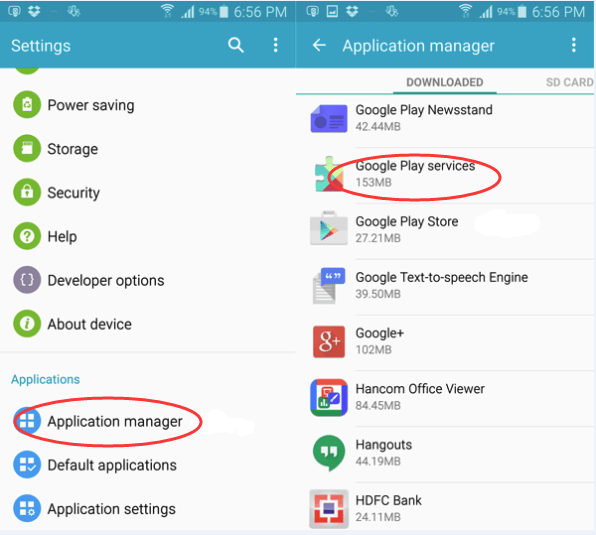Tap the Google Text-to-speech Engine icon
This screenshot has width=596, height=535.
click(329, 286)
